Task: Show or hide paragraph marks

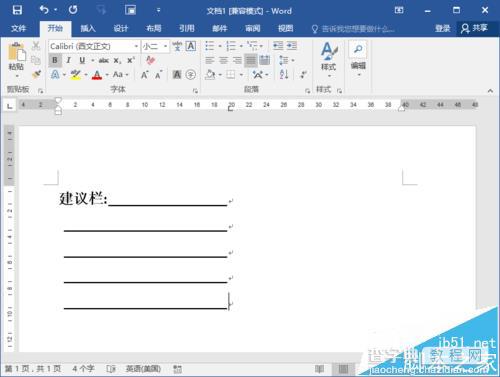Action: pyautogui.click(x=303, y=74)
